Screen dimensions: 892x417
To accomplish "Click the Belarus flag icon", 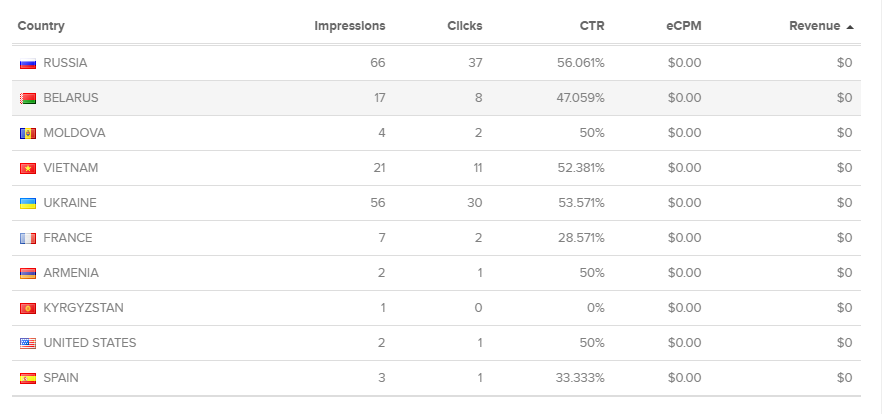I will coord(28,98).
